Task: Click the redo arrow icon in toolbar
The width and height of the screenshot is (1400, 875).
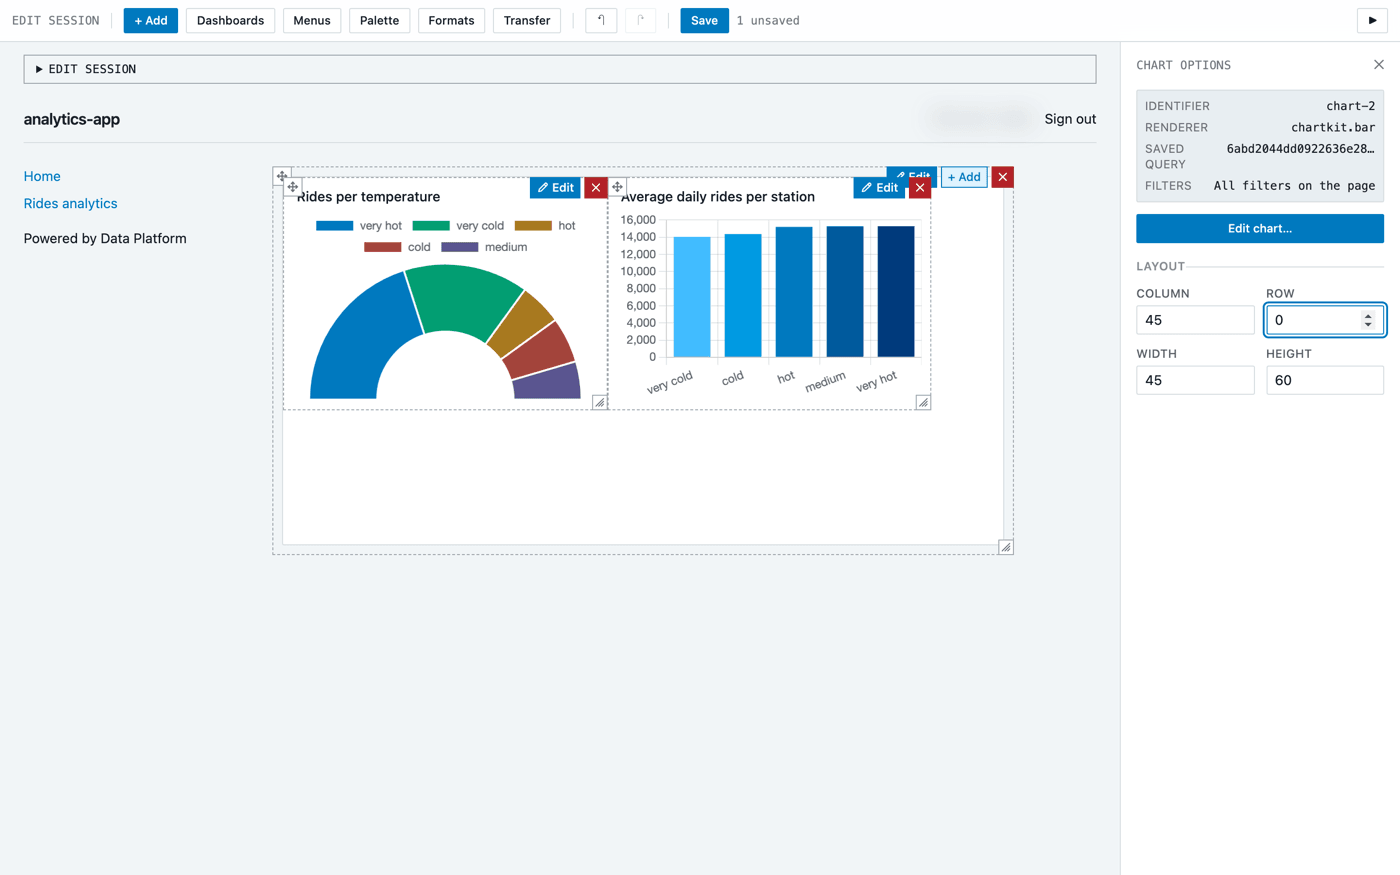Action: click(640, 20)
